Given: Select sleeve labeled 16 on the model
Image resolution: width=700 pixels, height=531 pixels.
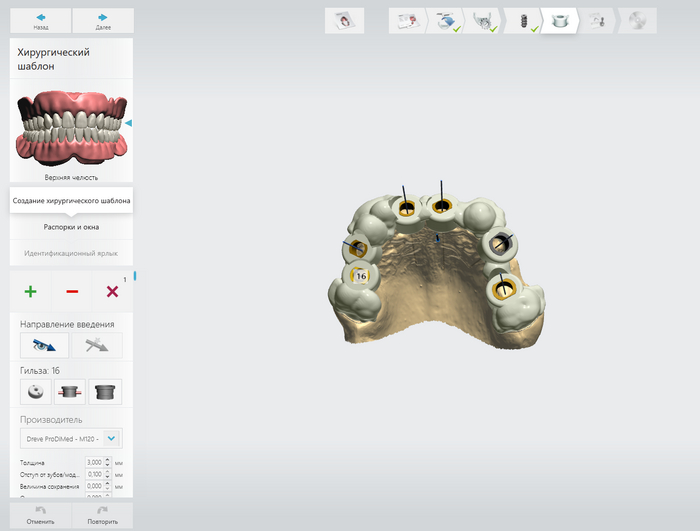Looking at the screenshot, I should point(361,276).
